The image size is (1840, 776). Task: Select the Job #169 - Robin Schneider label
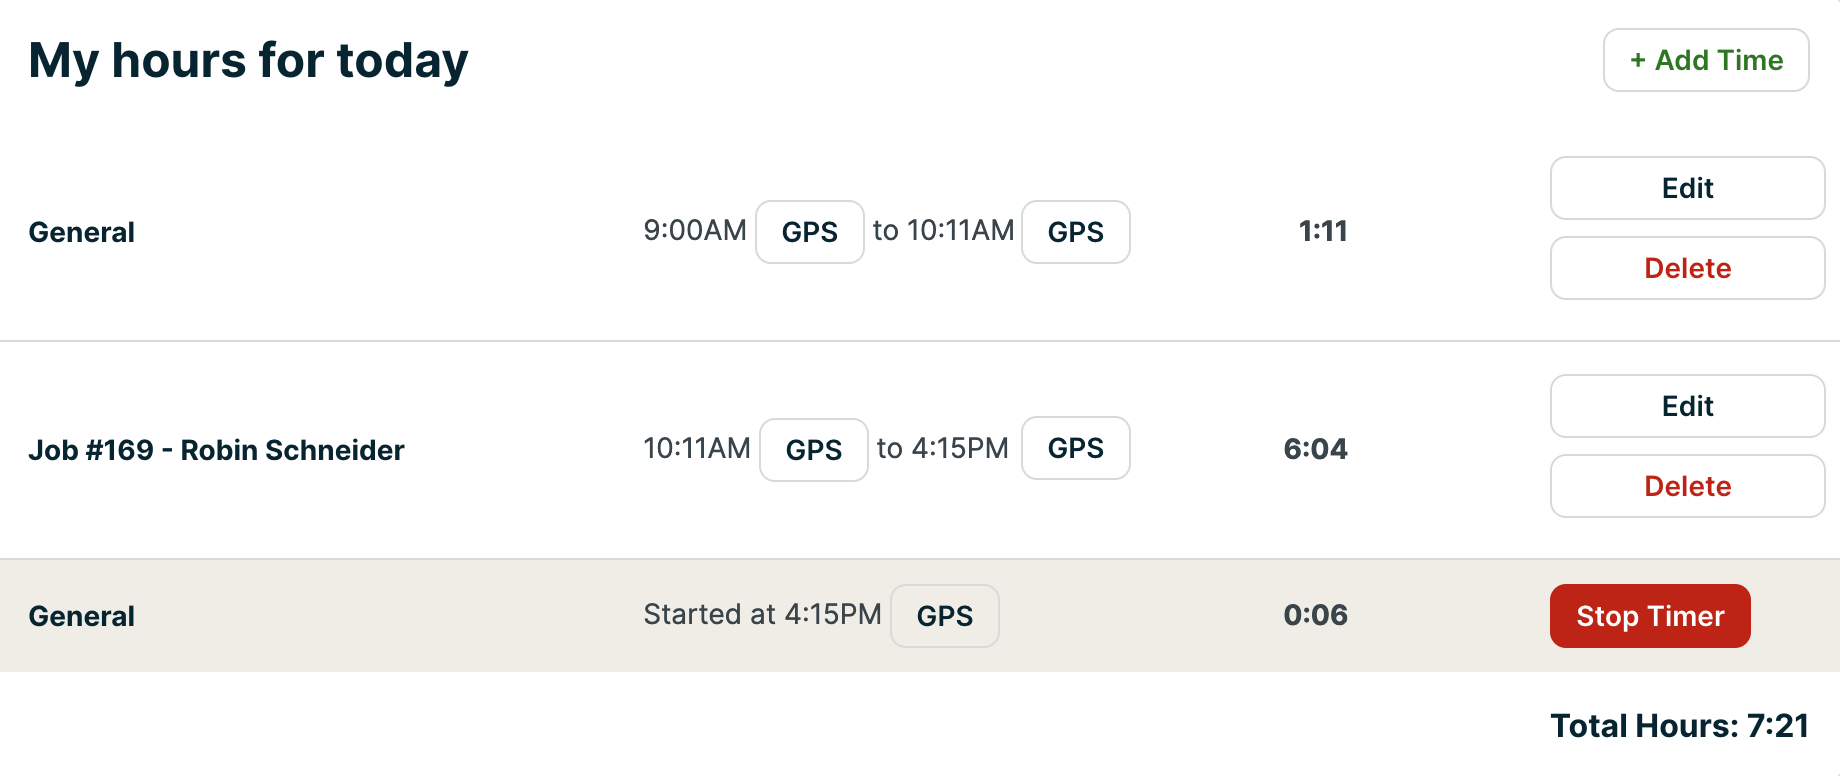pyautogui.click(x=216, y=450)
